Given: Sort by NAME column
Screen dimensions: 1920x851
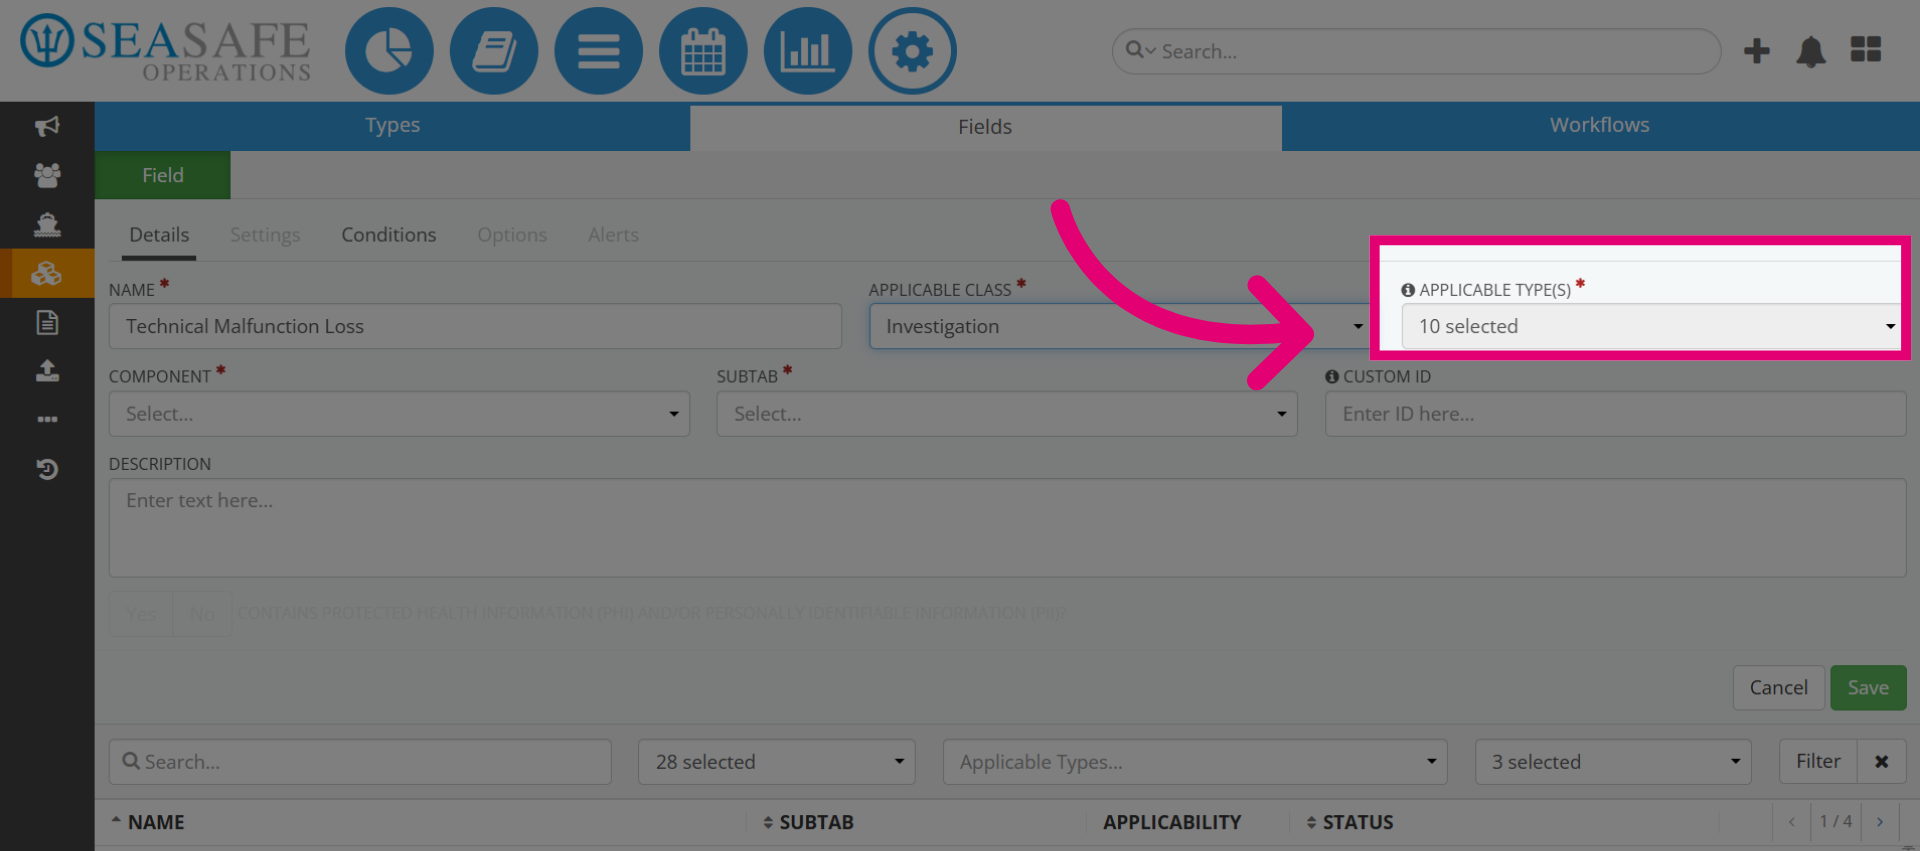Looking at the screenshot, I should pyautogui.click(x=147, y=822).
